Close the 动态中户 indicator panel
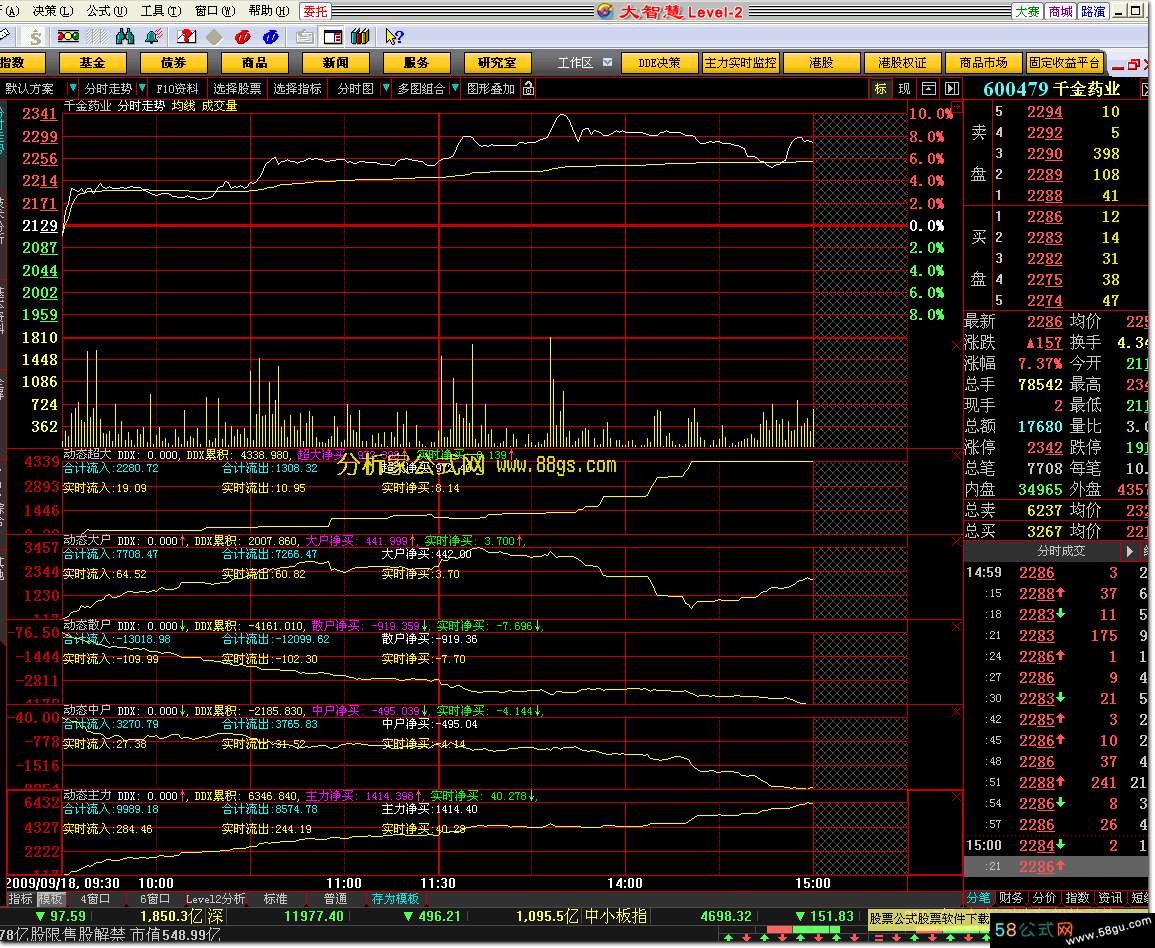The image size is (1155, 948). tap(956, 712)
